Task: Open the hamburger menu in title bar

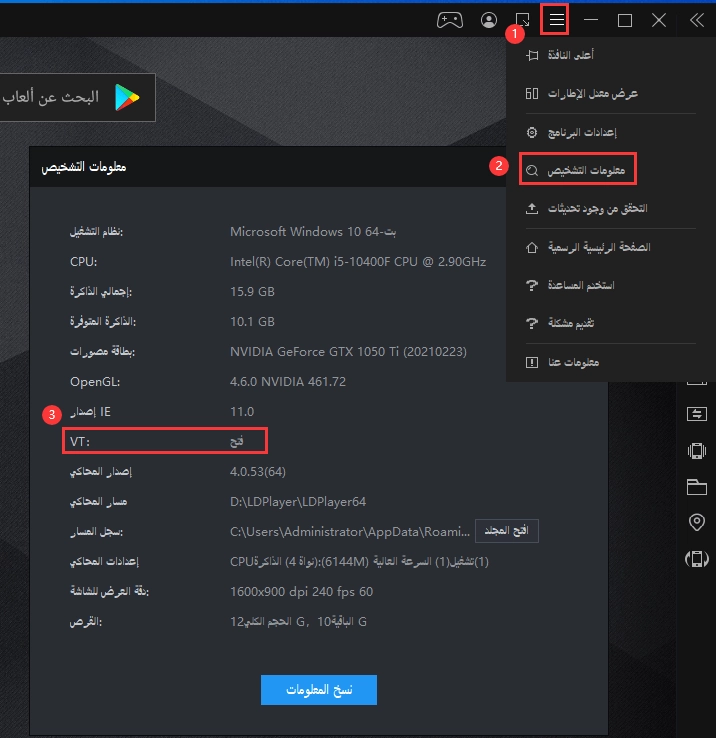Action: 556,20
